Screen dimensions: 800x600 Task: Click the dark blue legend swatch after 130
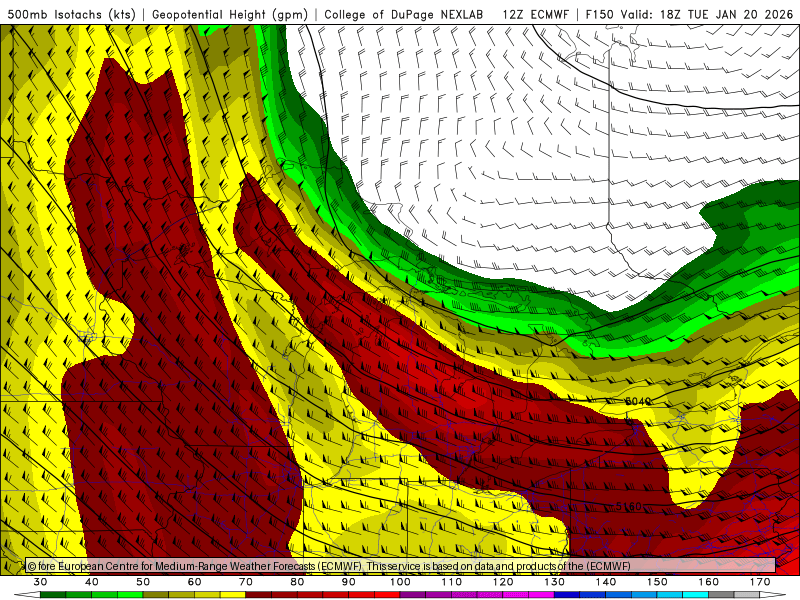[x=567, y=595]
